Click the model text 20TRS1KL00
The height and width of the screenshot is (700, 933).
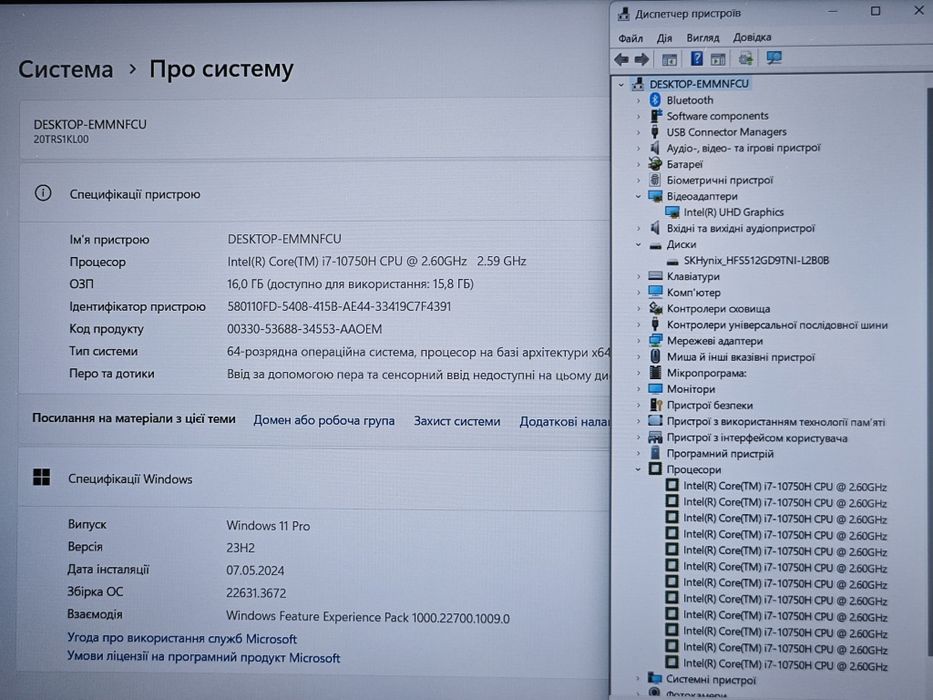(61, 139)
